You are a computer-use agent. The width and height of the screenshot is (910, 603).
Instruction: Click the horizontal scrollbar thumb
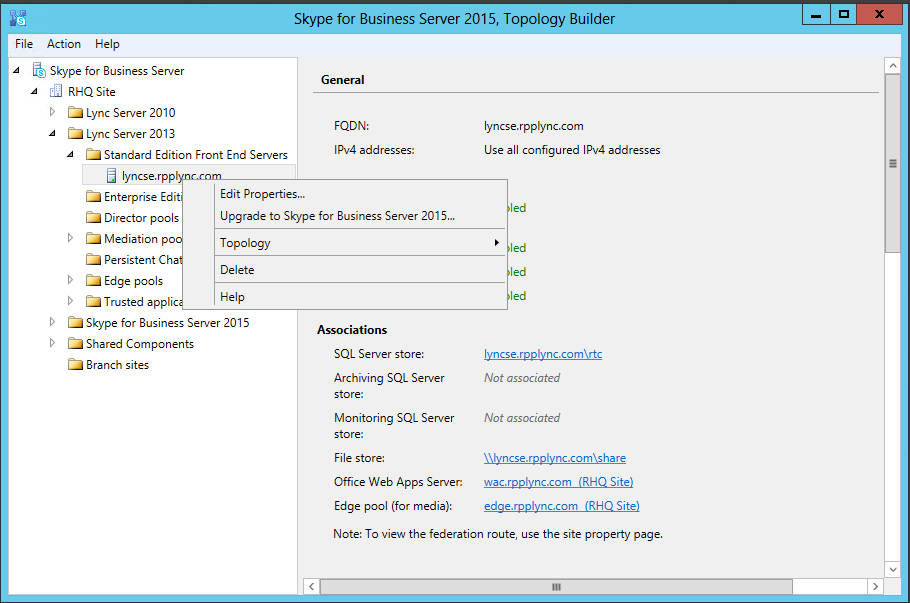(x=556, y=587)
